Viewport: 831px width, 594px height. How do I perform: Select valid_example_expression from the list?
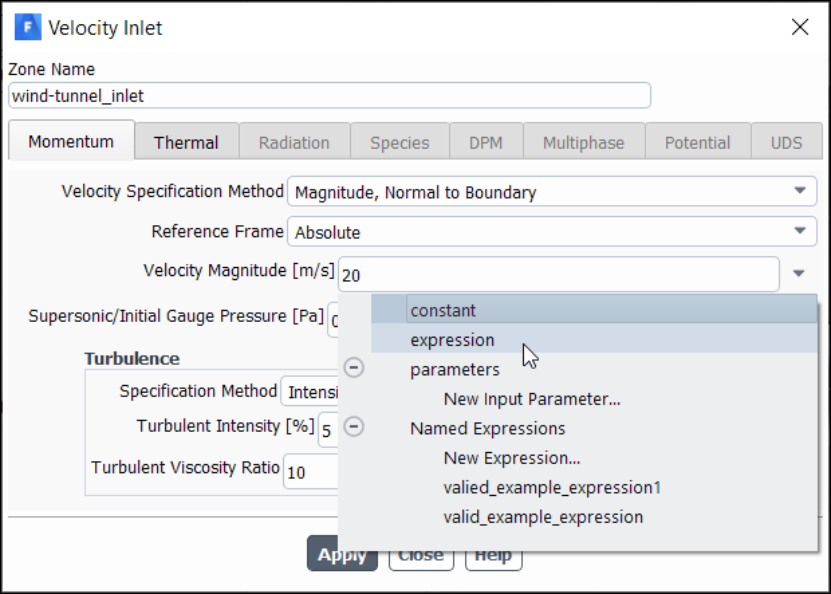pyautogui.click(x=543, y=517)
